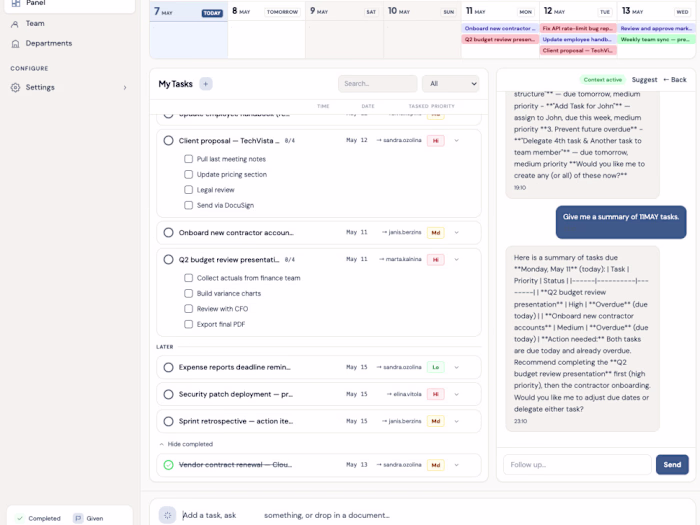The image size is (700, 525).
Task: Expand the Settings chevron arrow
Action: (x=125, y=88)
